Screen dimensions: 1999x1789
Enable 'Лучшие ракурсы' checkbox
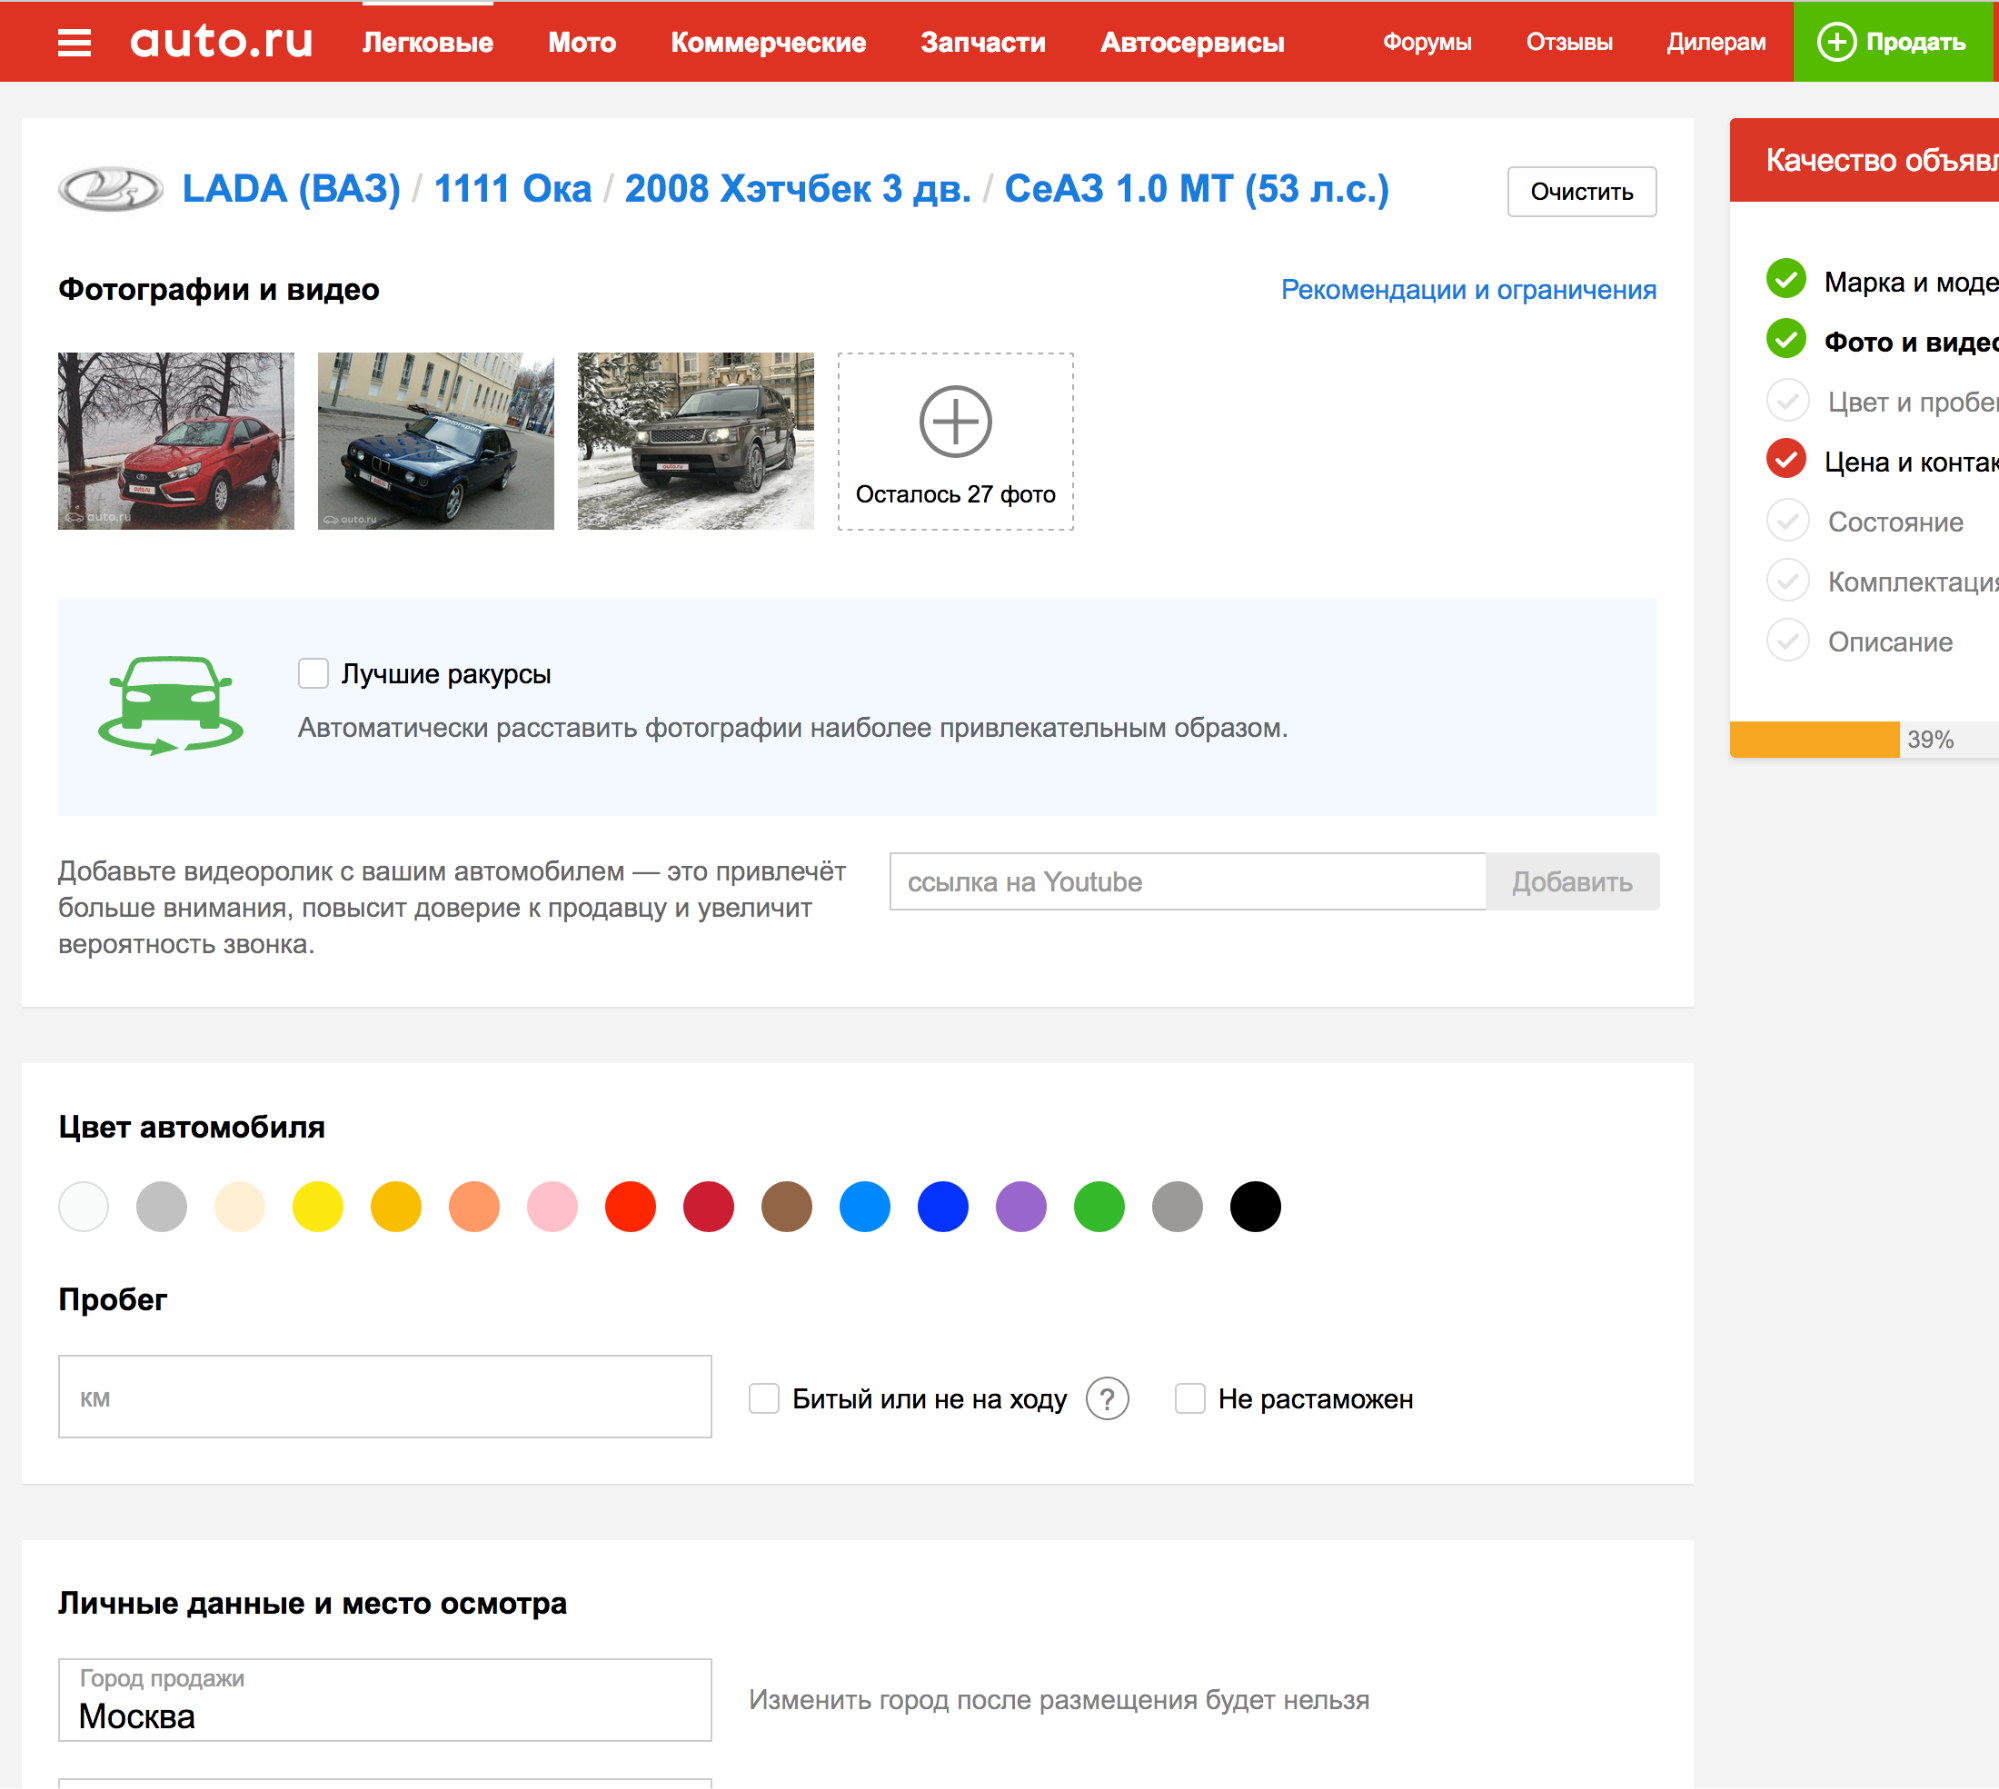(x=313, y=674)
